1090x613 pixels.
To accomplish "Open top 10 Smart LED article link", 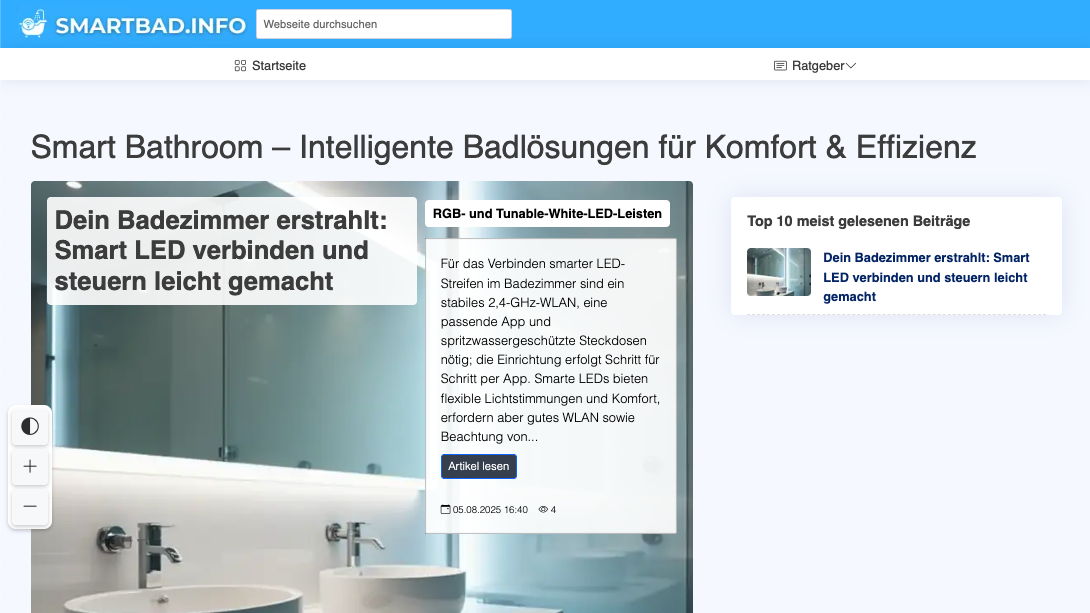I will (x=926, y=277).
